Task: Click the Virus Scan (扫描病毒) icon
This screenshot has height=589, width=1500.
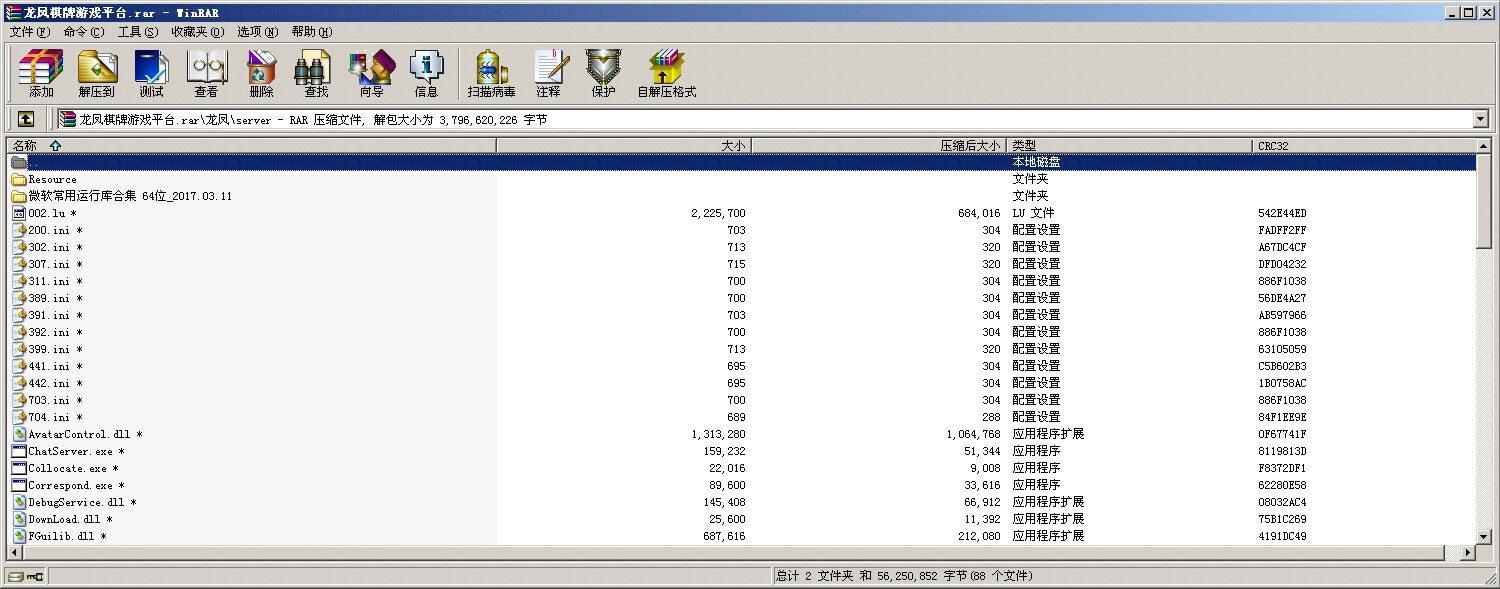Action: pos(491,73)
